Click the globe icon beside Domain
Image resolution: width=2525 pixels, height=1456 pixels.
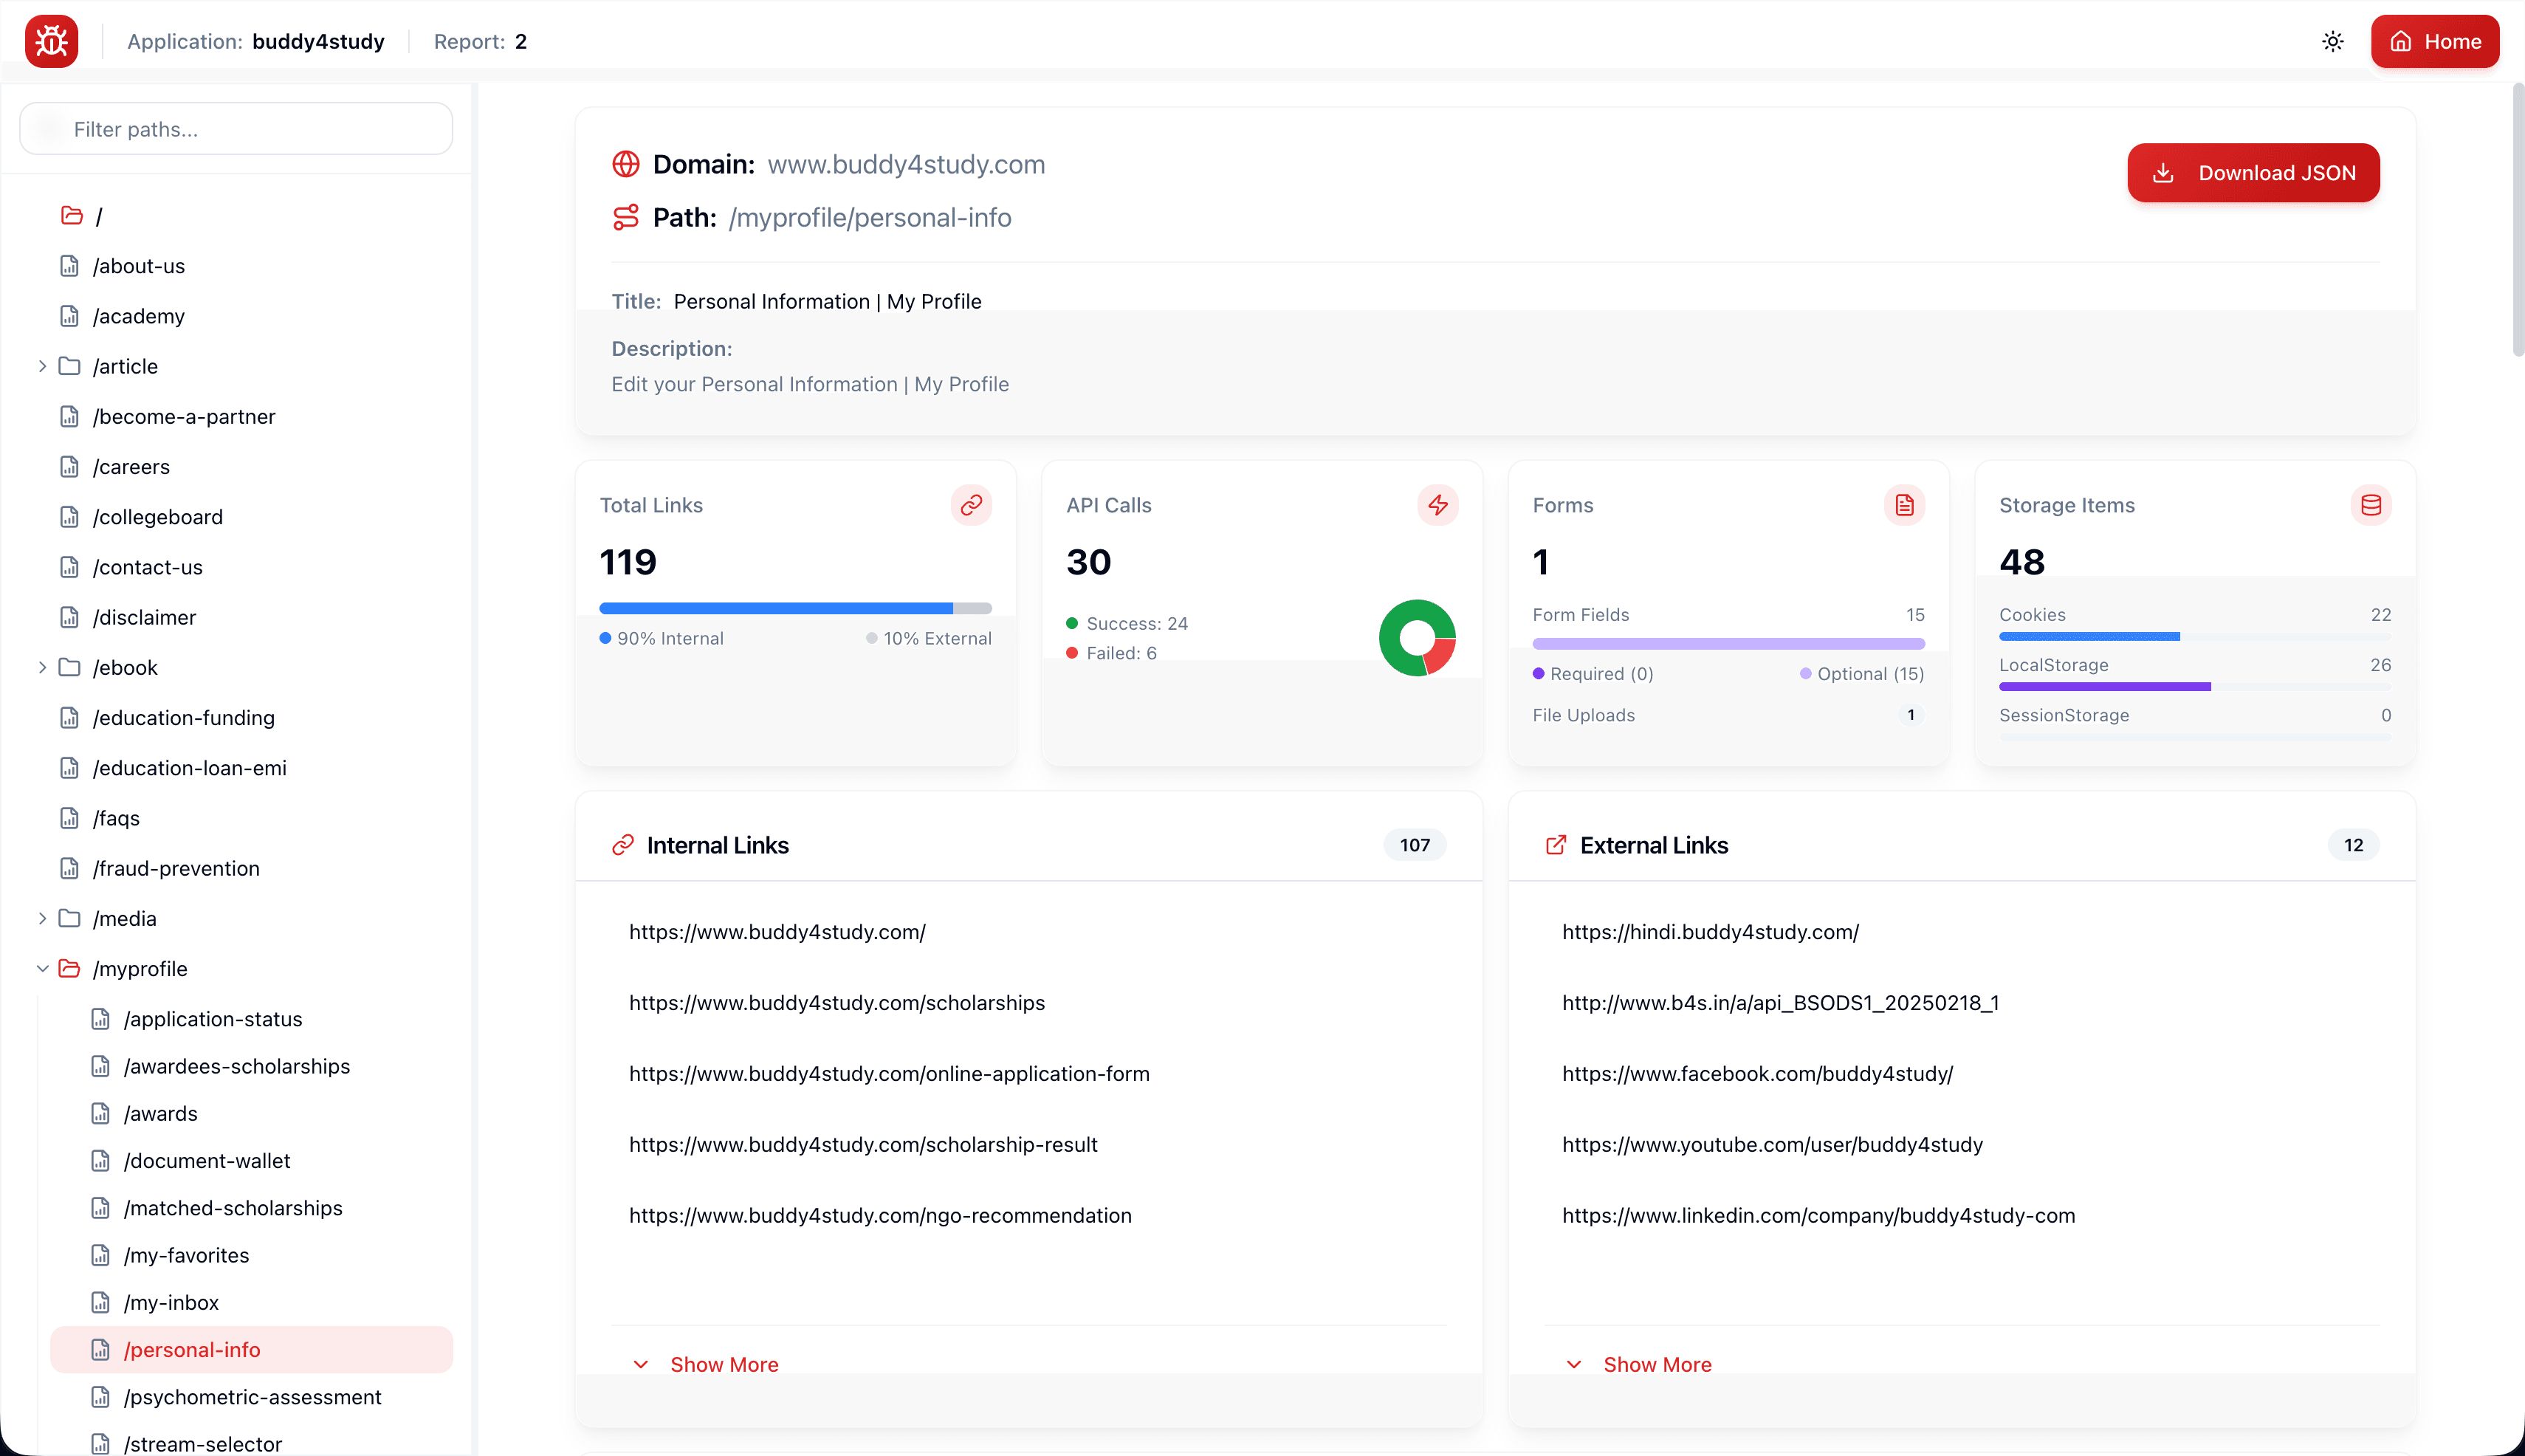(626, 164)
